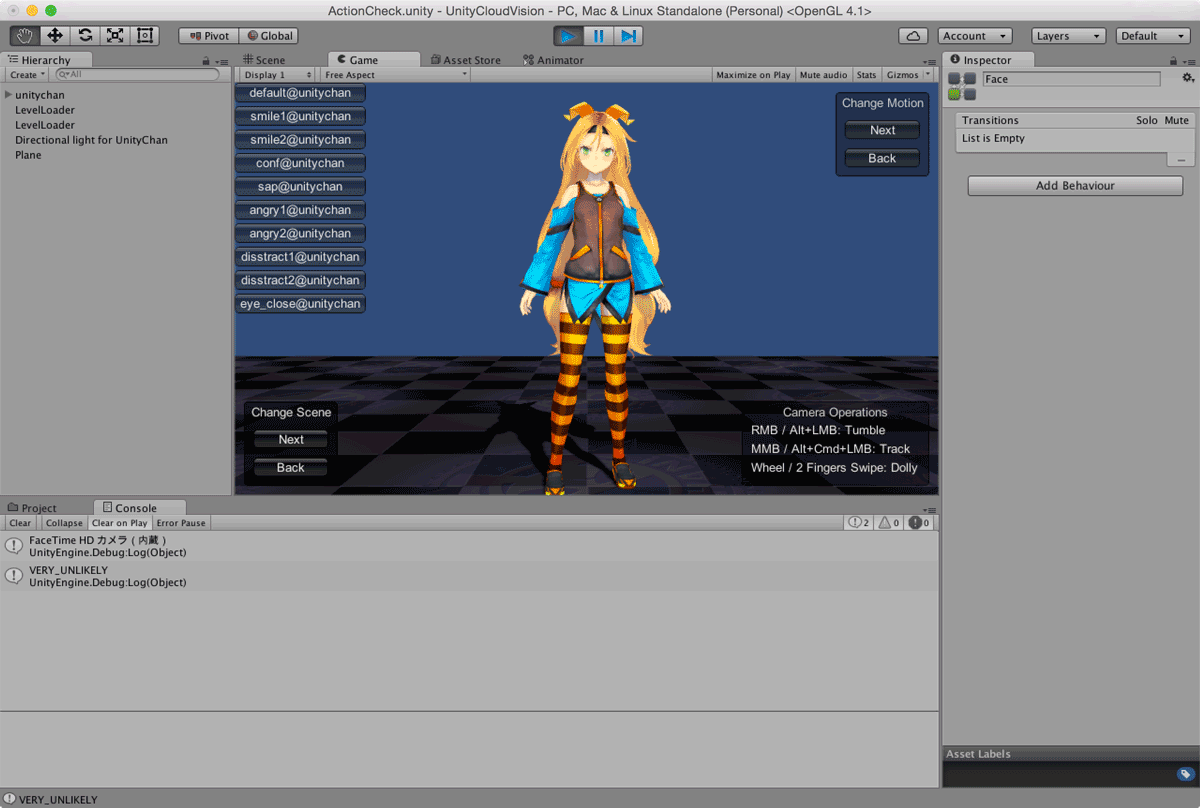
Task: Toggle Collapse in Console
Action: click(x=64, y=523)
